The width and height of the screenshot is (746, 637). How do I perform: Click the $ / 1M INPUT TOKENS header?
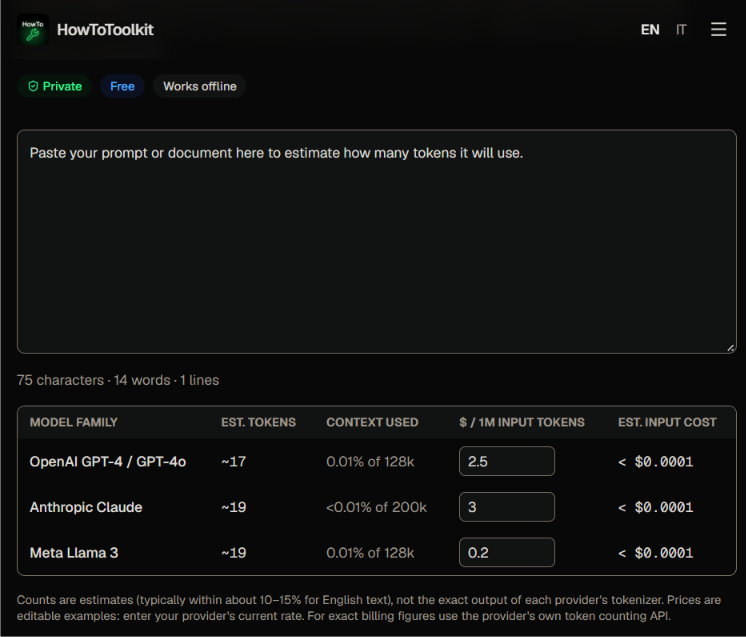522,422
